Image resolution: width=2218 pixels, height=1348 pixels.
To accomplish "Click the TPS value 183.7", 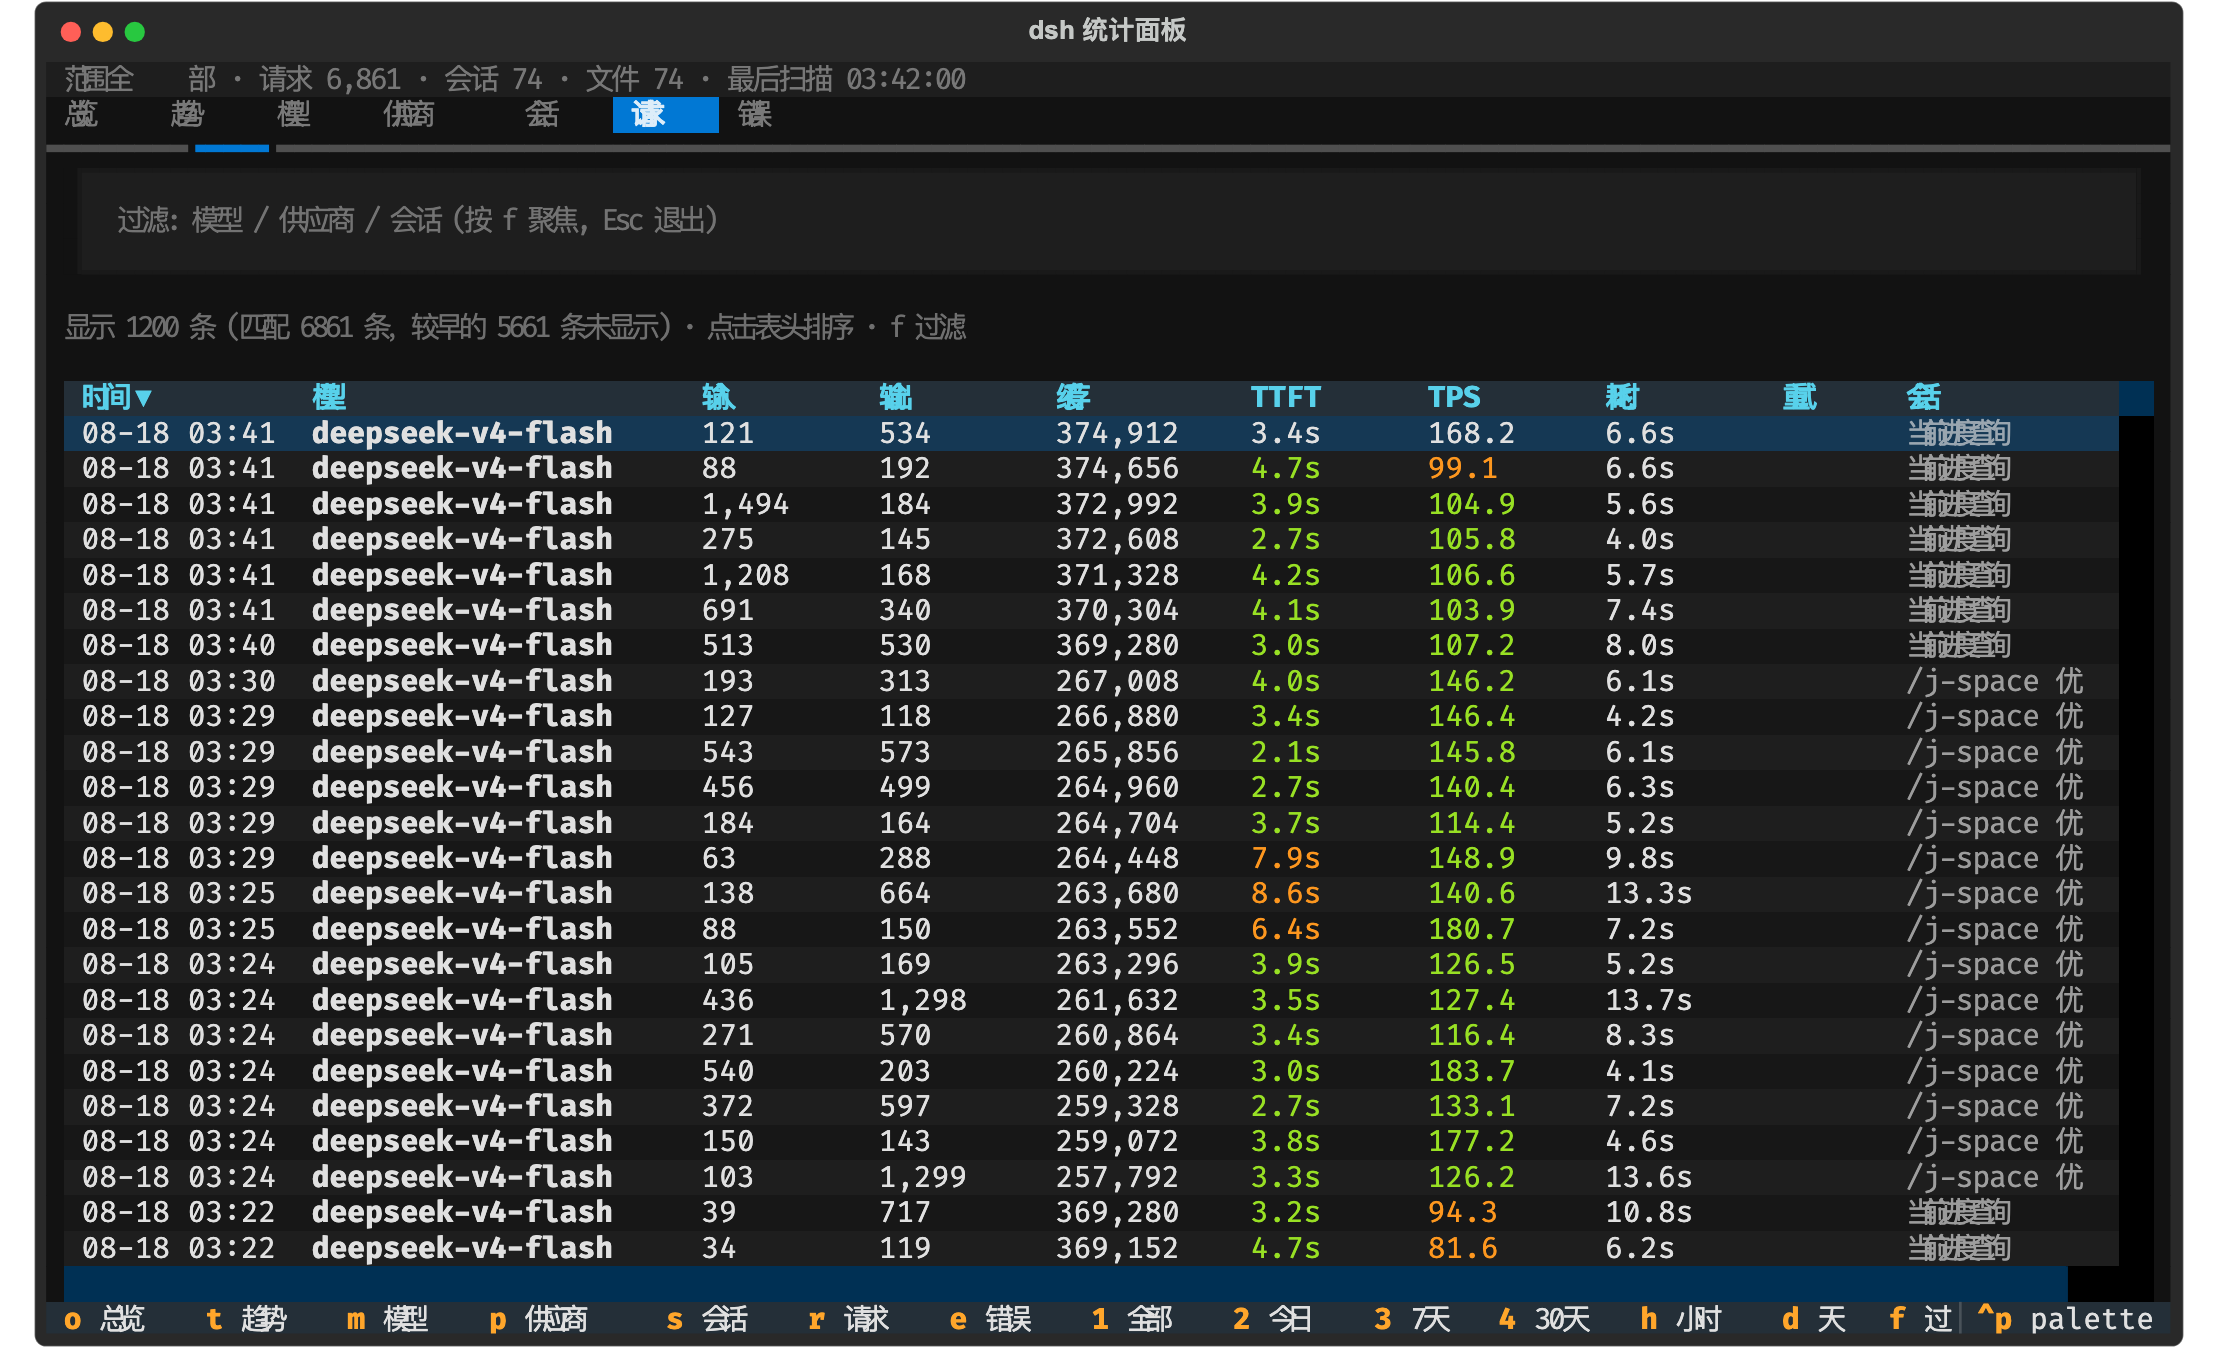I will coord(1472,1071).
